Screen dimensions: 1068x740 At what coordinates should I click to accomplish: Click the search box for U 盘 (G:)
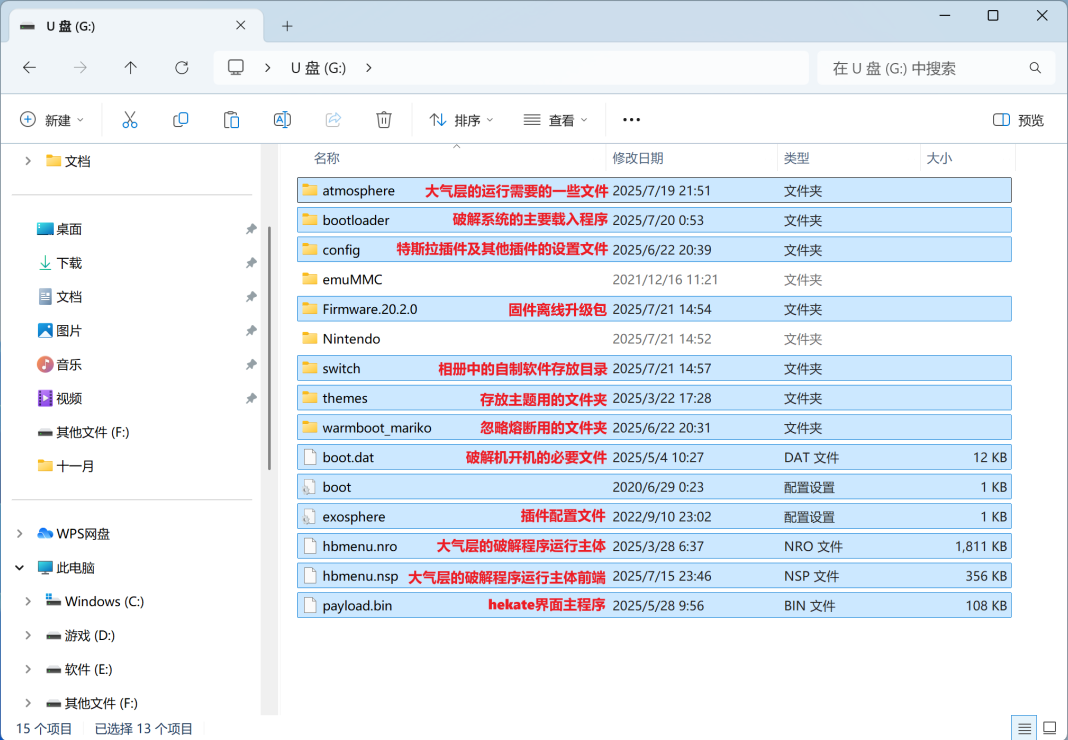[925, 68]
